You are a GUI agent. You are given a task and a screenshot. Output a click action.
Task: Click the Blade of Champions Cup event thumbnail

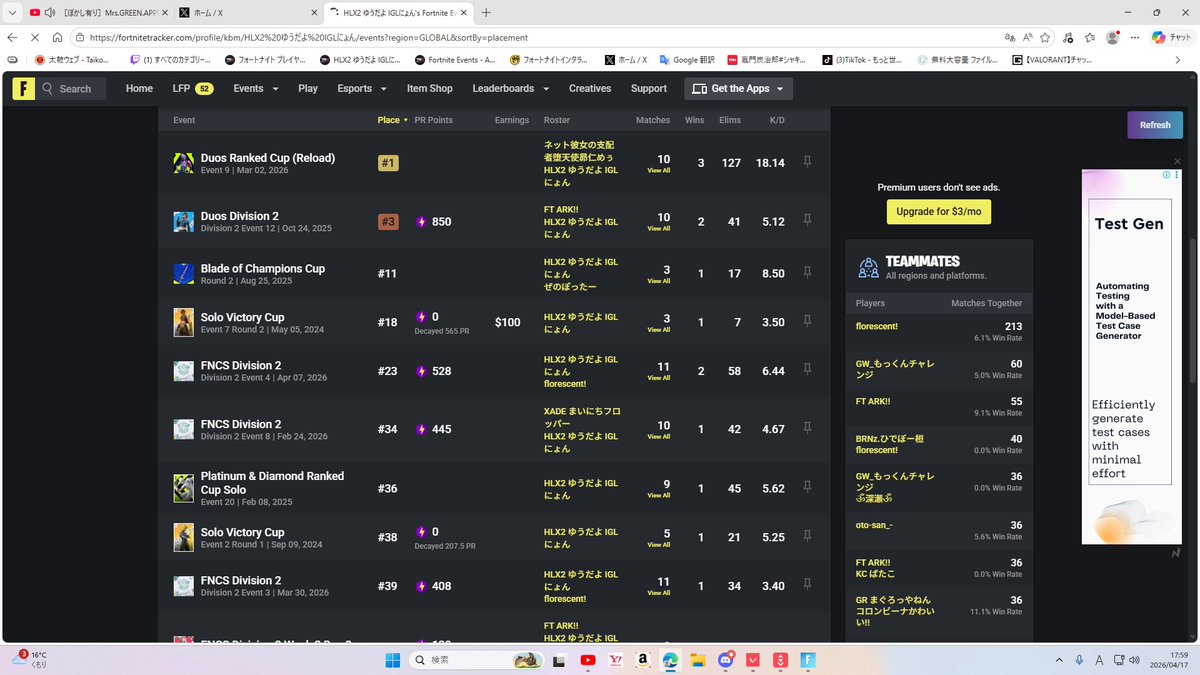(184, 274)
